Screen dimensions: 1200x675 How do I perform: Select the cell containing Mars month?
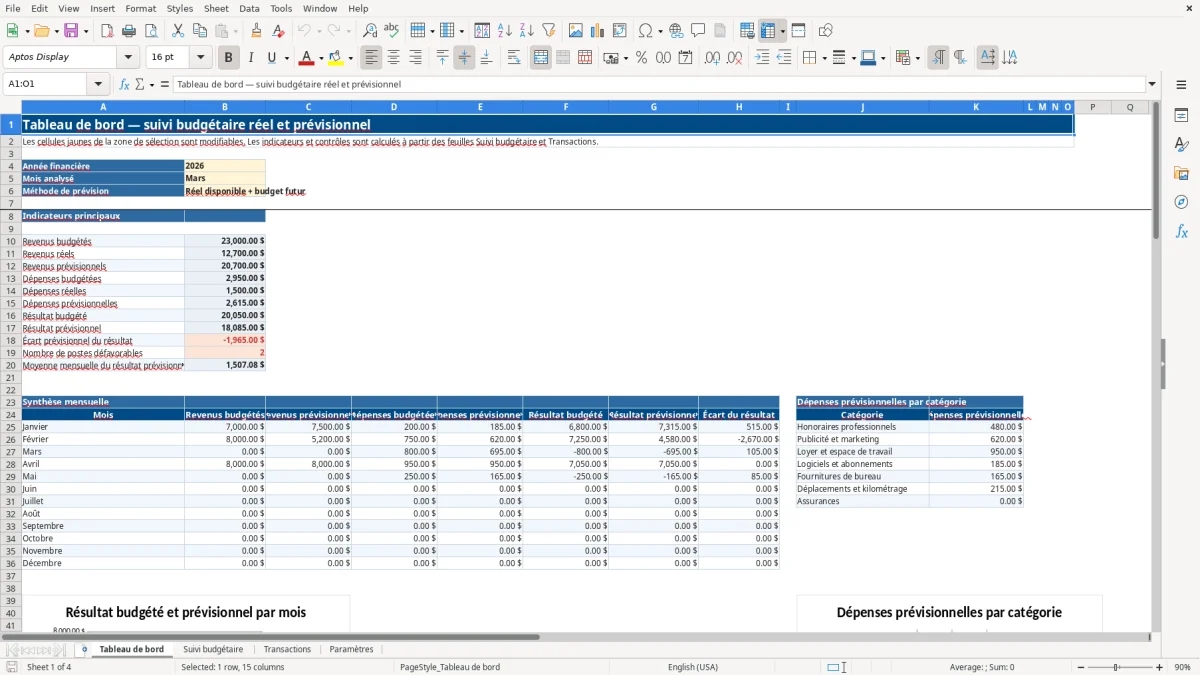(x=224, y=178)
